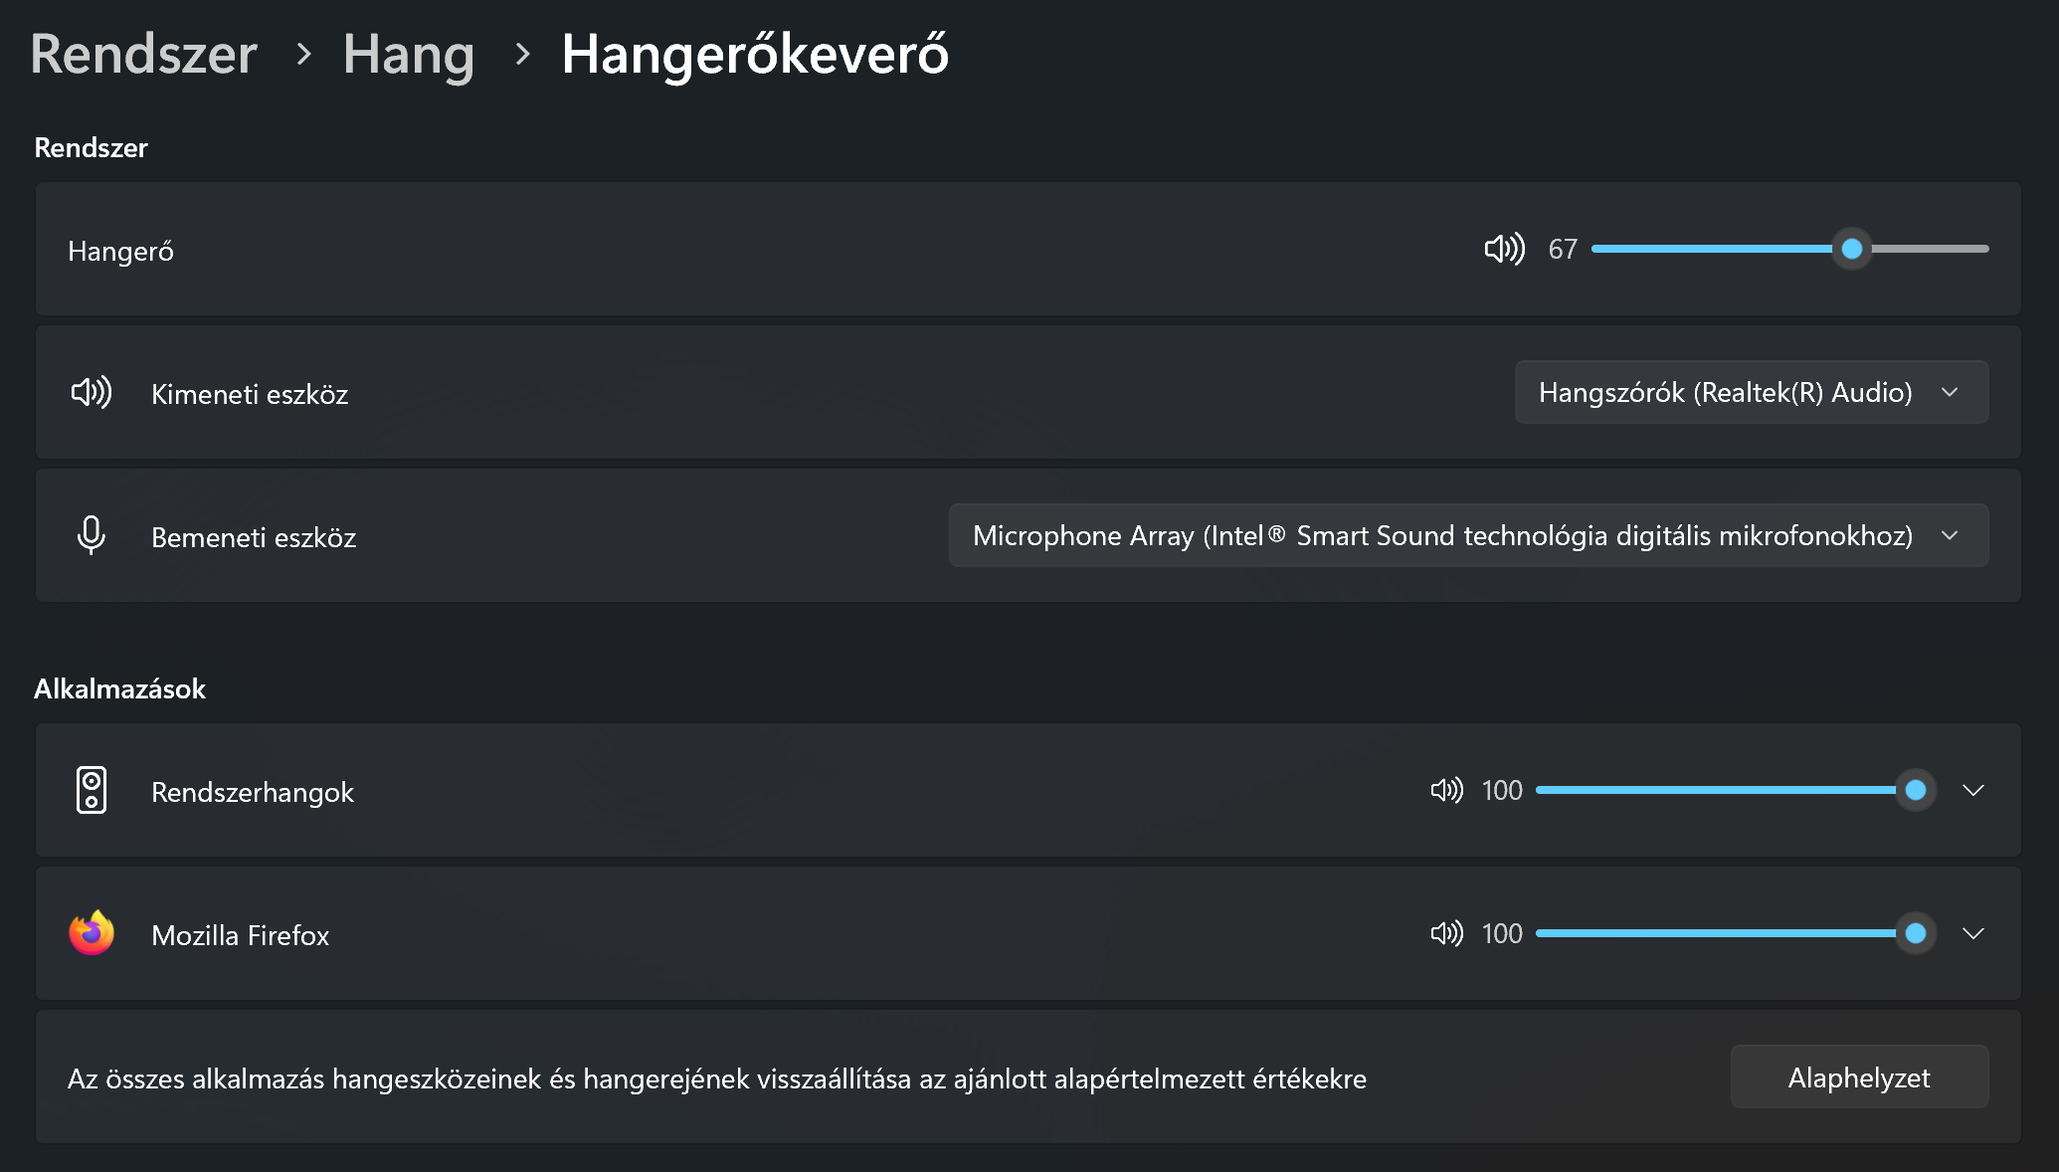
Task: Navigate to Hang in breadcrumb
Action: click(x=408, y=54)
